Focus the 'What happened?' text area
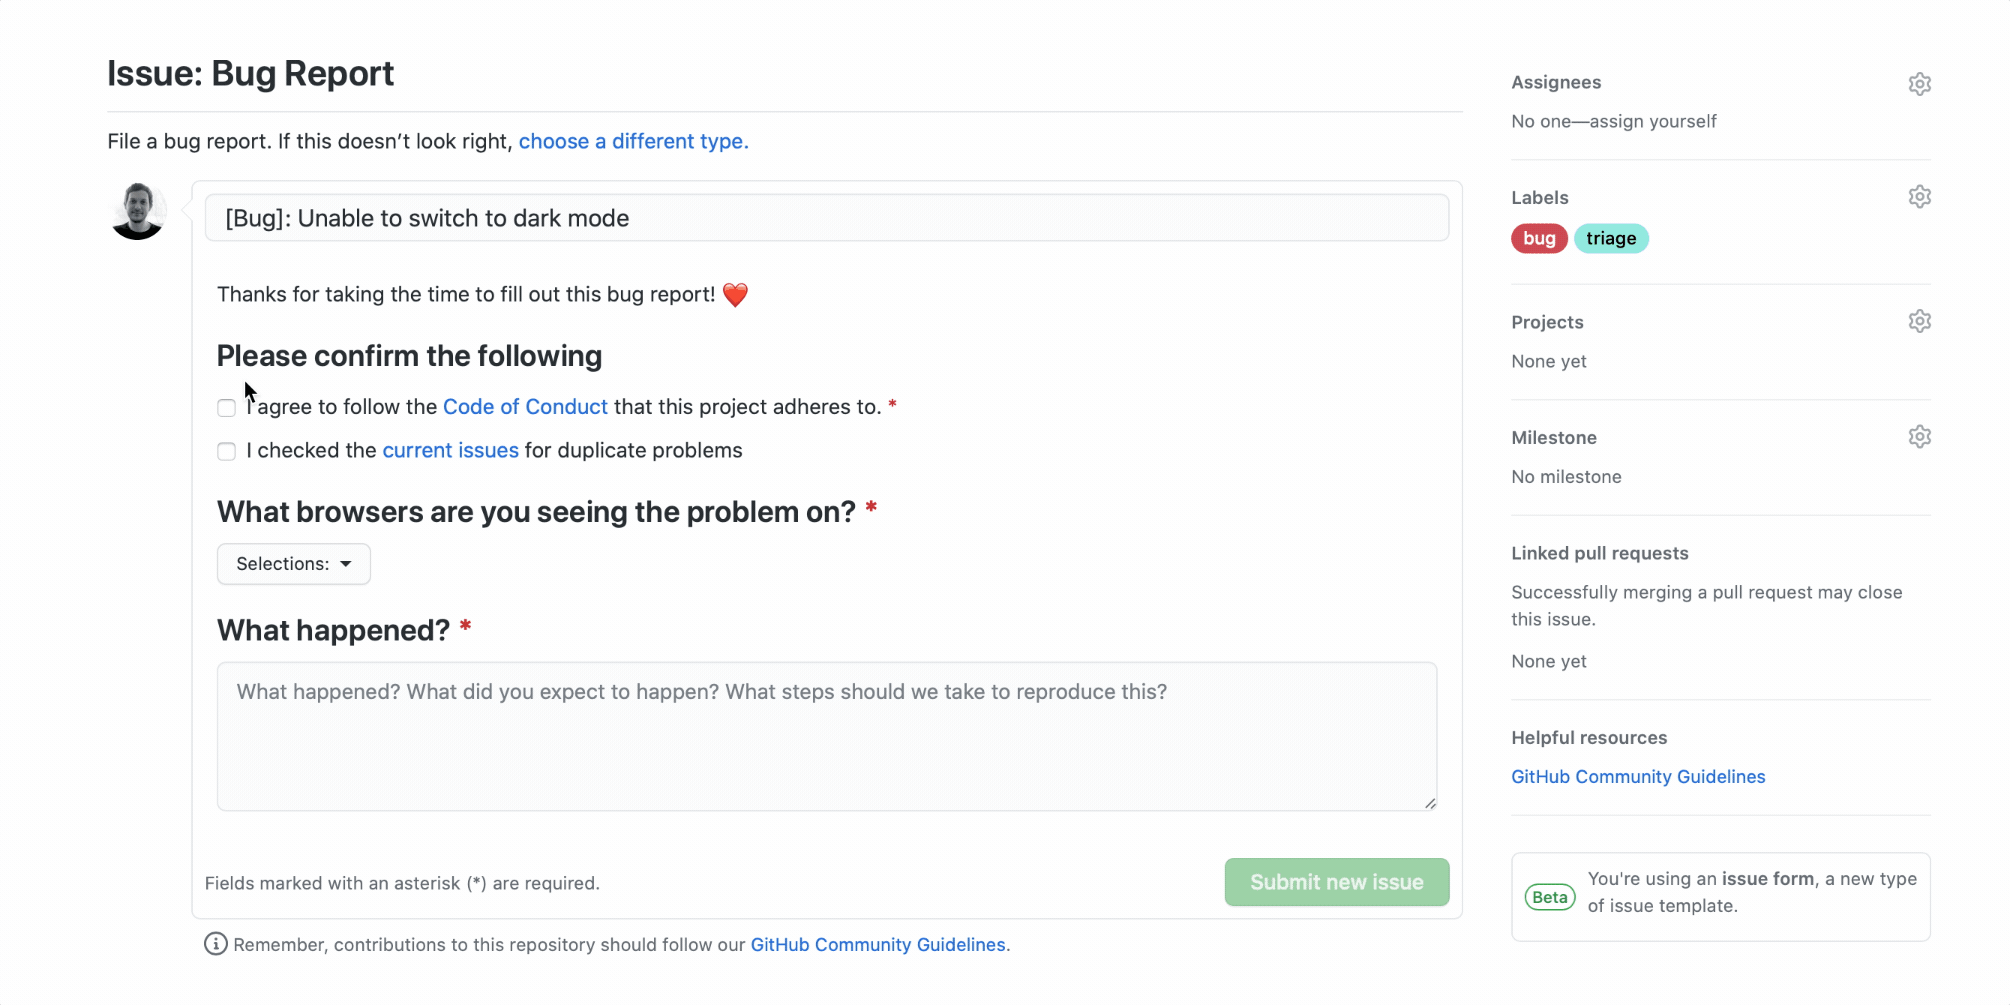 pyautogui.click(x=826, y=736)
